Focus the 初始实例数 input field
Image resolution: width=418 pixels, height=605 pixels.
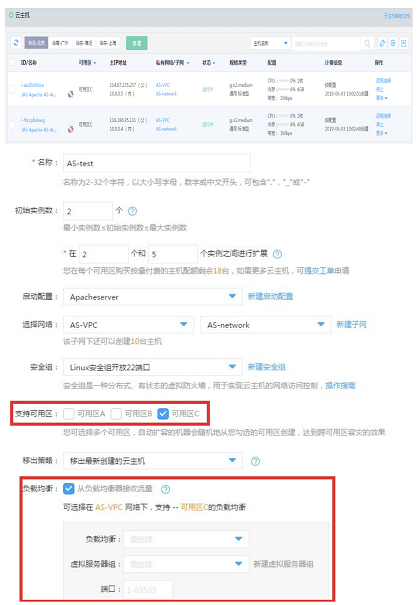click(88, 211)
